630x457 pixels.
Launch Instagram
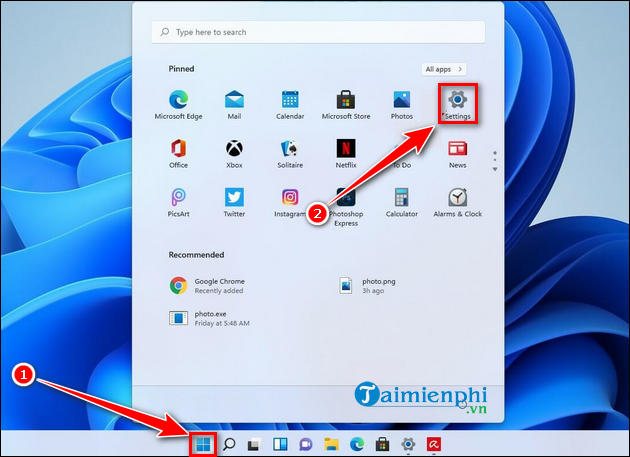(x=290, y=202)
